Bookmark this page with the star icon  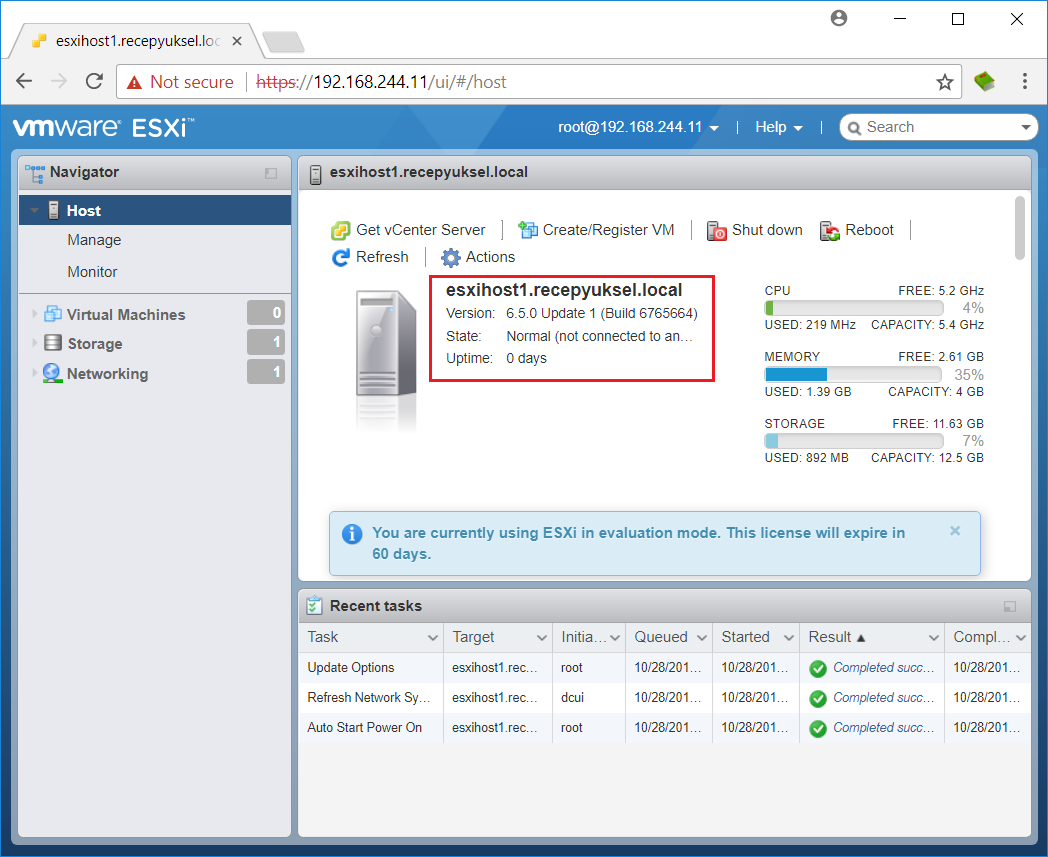pyautogui.click(x=944, y=82)
